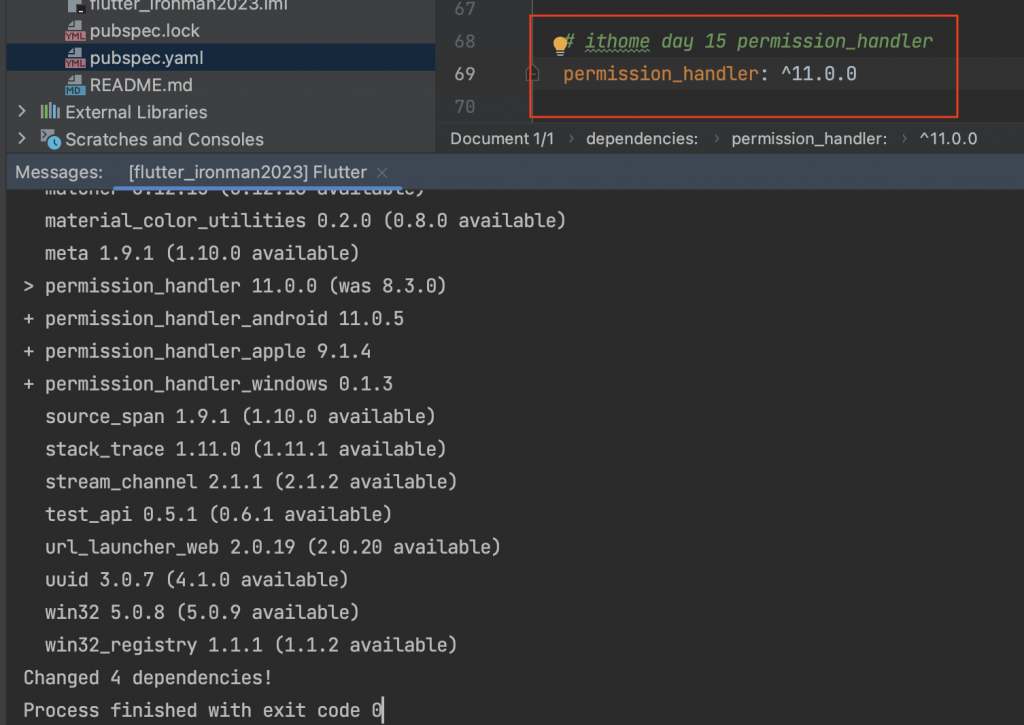The image size is (1024, 725).
Task: Click the pubspec.lock YML file icon
Action: pos(75,31)
